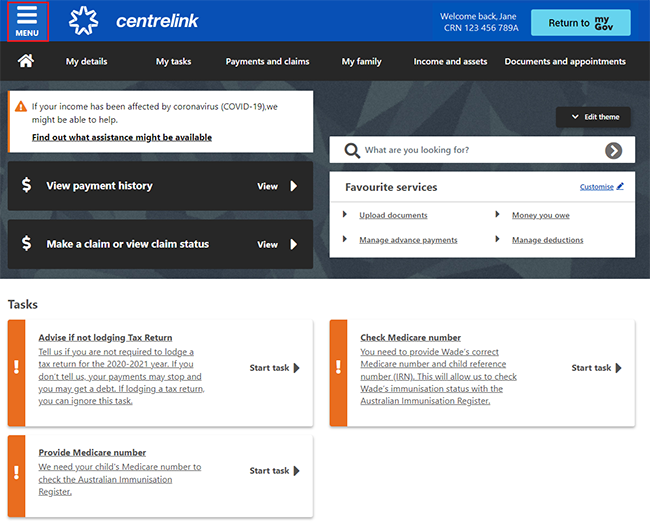The image size is (650, 527).
Task: Open Find out what assistance link
Action: 122,137
